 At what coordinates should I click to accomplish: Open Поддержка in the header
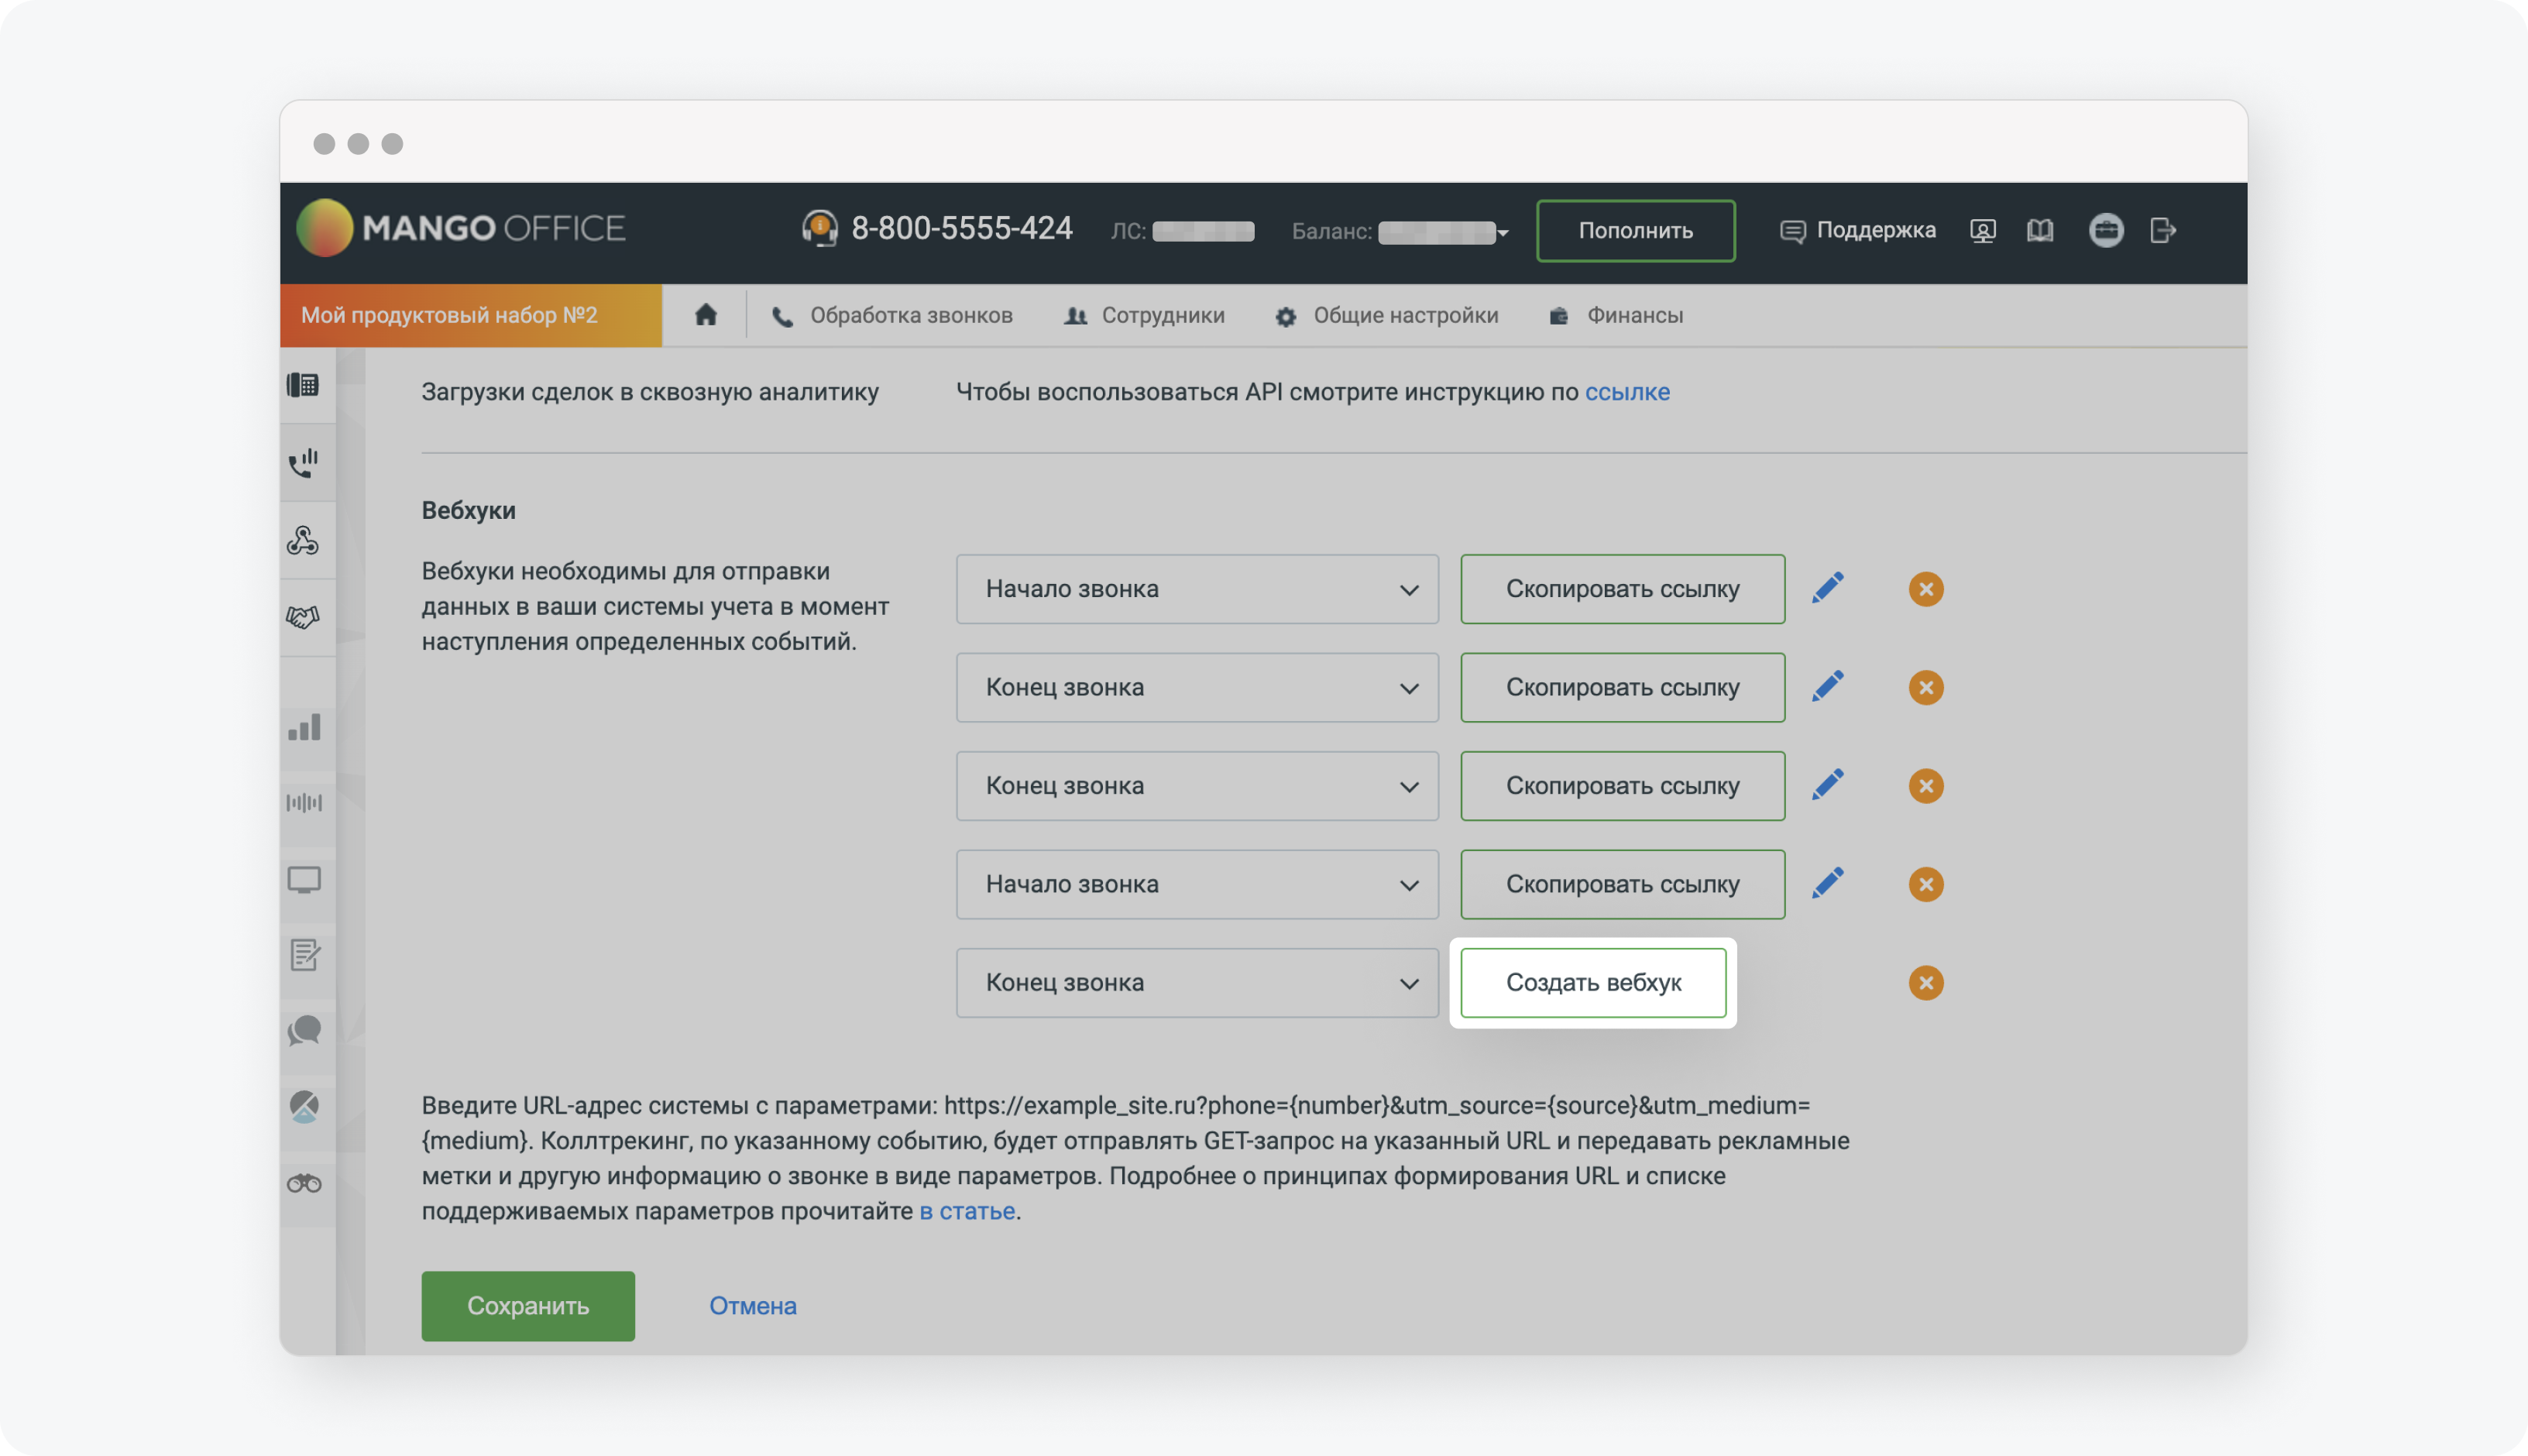pyautogui.click(x=1857, y=230)
